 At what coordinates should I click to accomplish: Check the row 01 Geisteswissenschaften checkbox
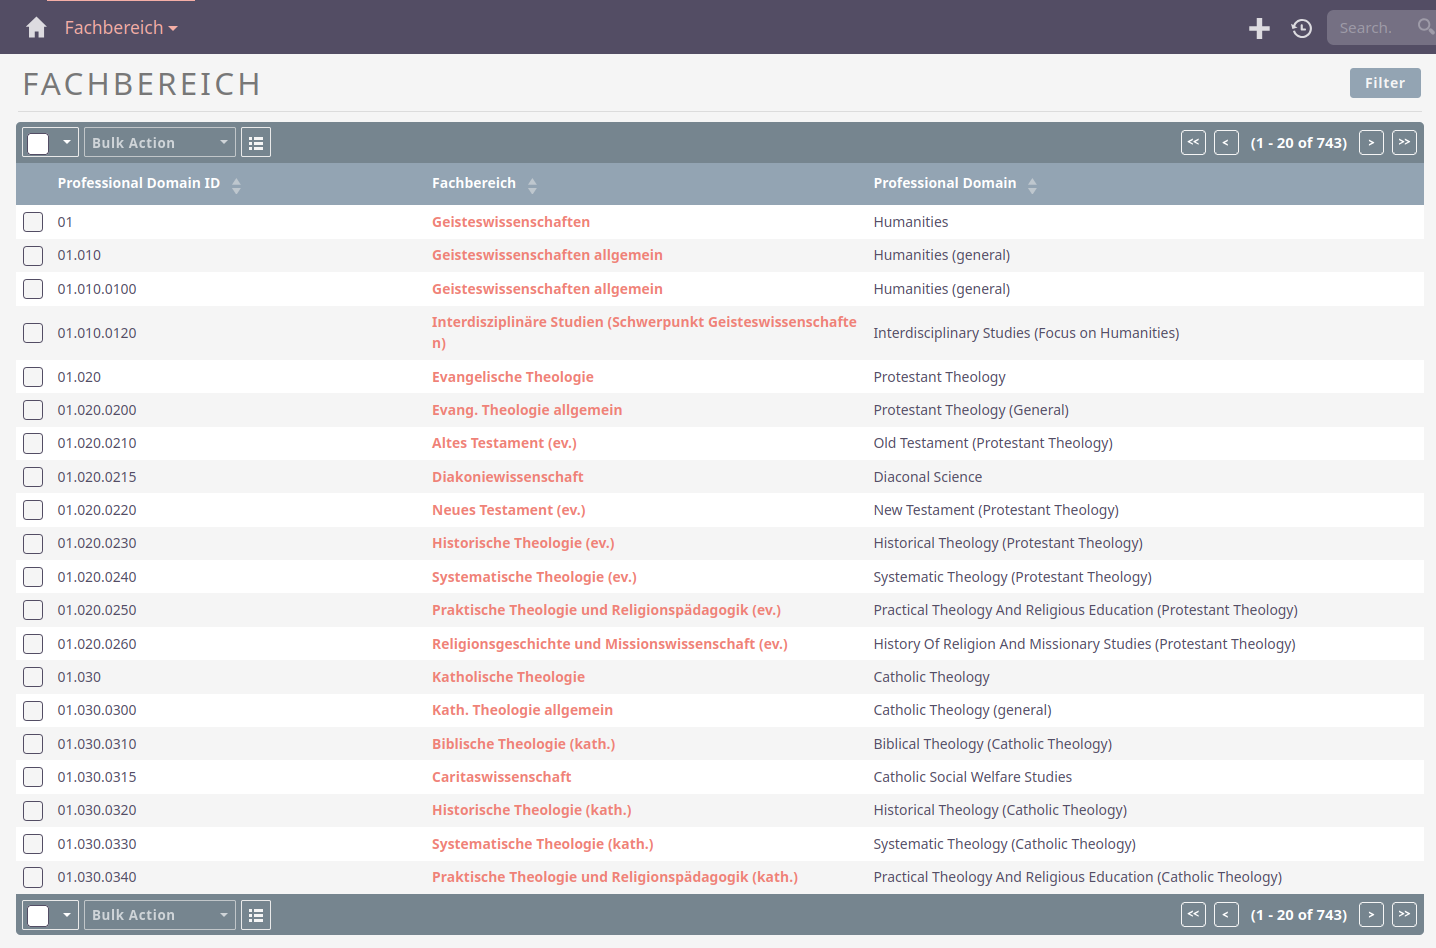click(33, 222)
